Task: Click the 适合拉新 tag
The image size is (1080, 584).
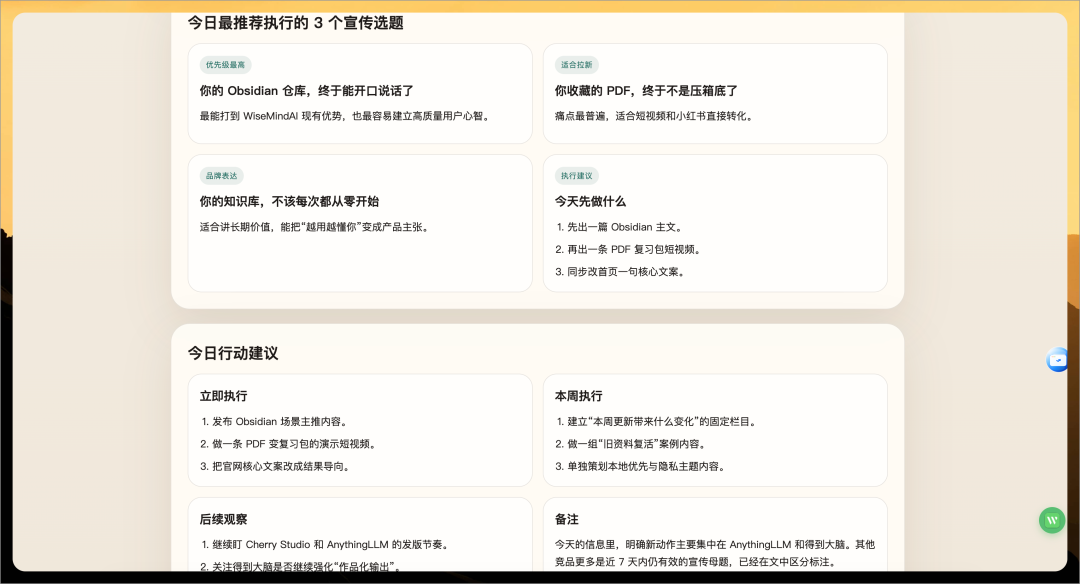Action: (577, 65)
